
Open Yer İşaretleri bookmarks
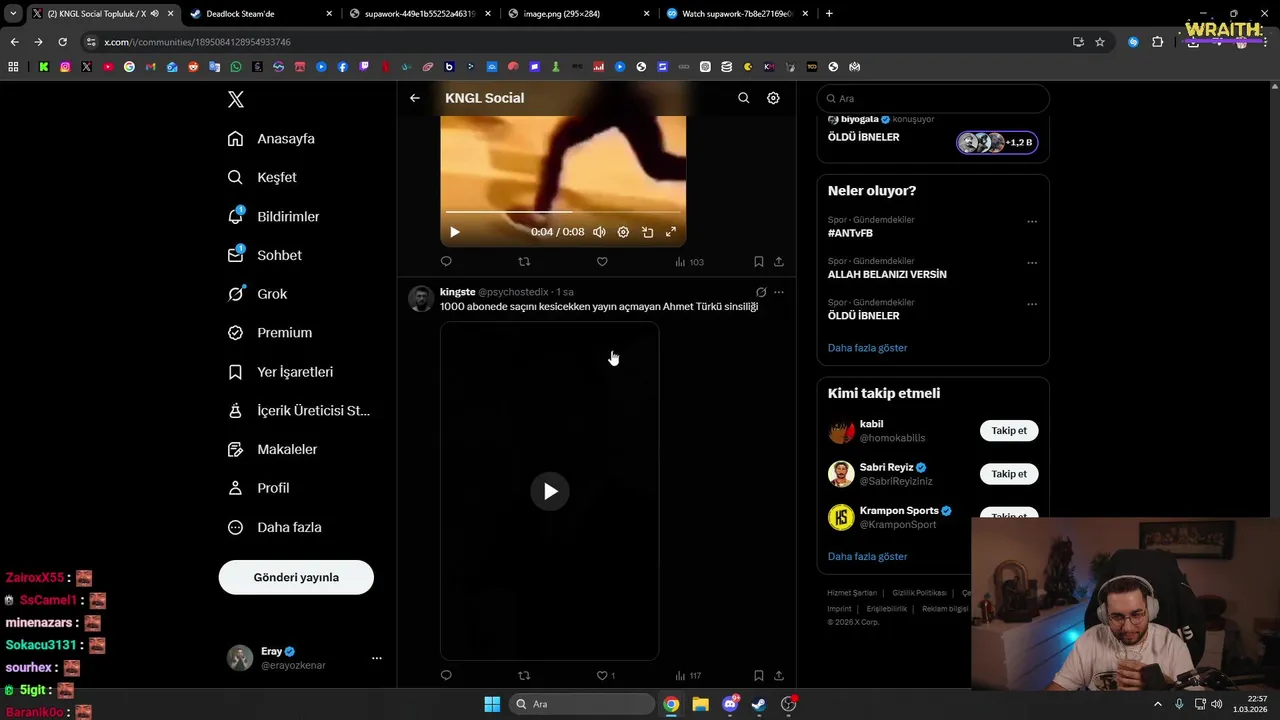280,372
